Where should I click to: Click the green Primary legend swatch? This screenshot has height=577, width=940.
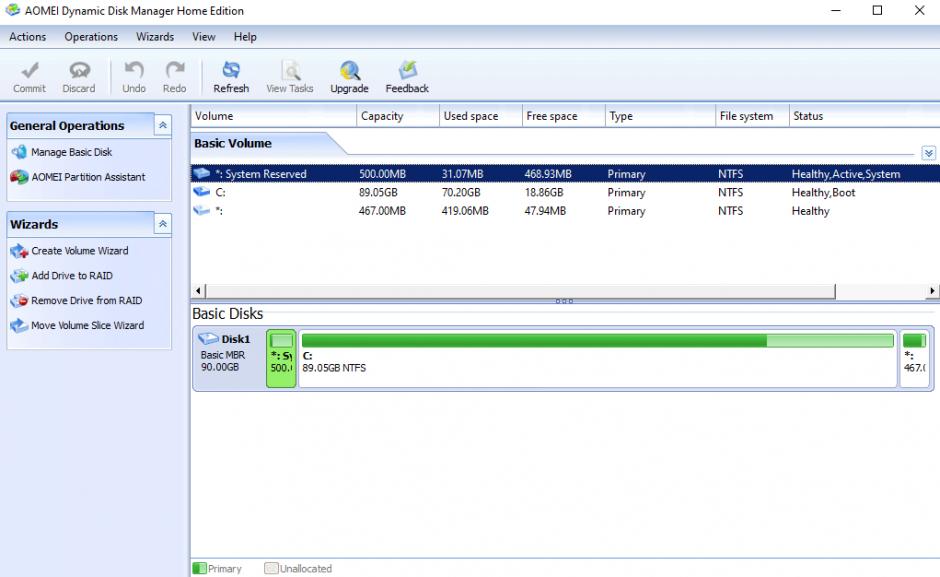[200, 568]
